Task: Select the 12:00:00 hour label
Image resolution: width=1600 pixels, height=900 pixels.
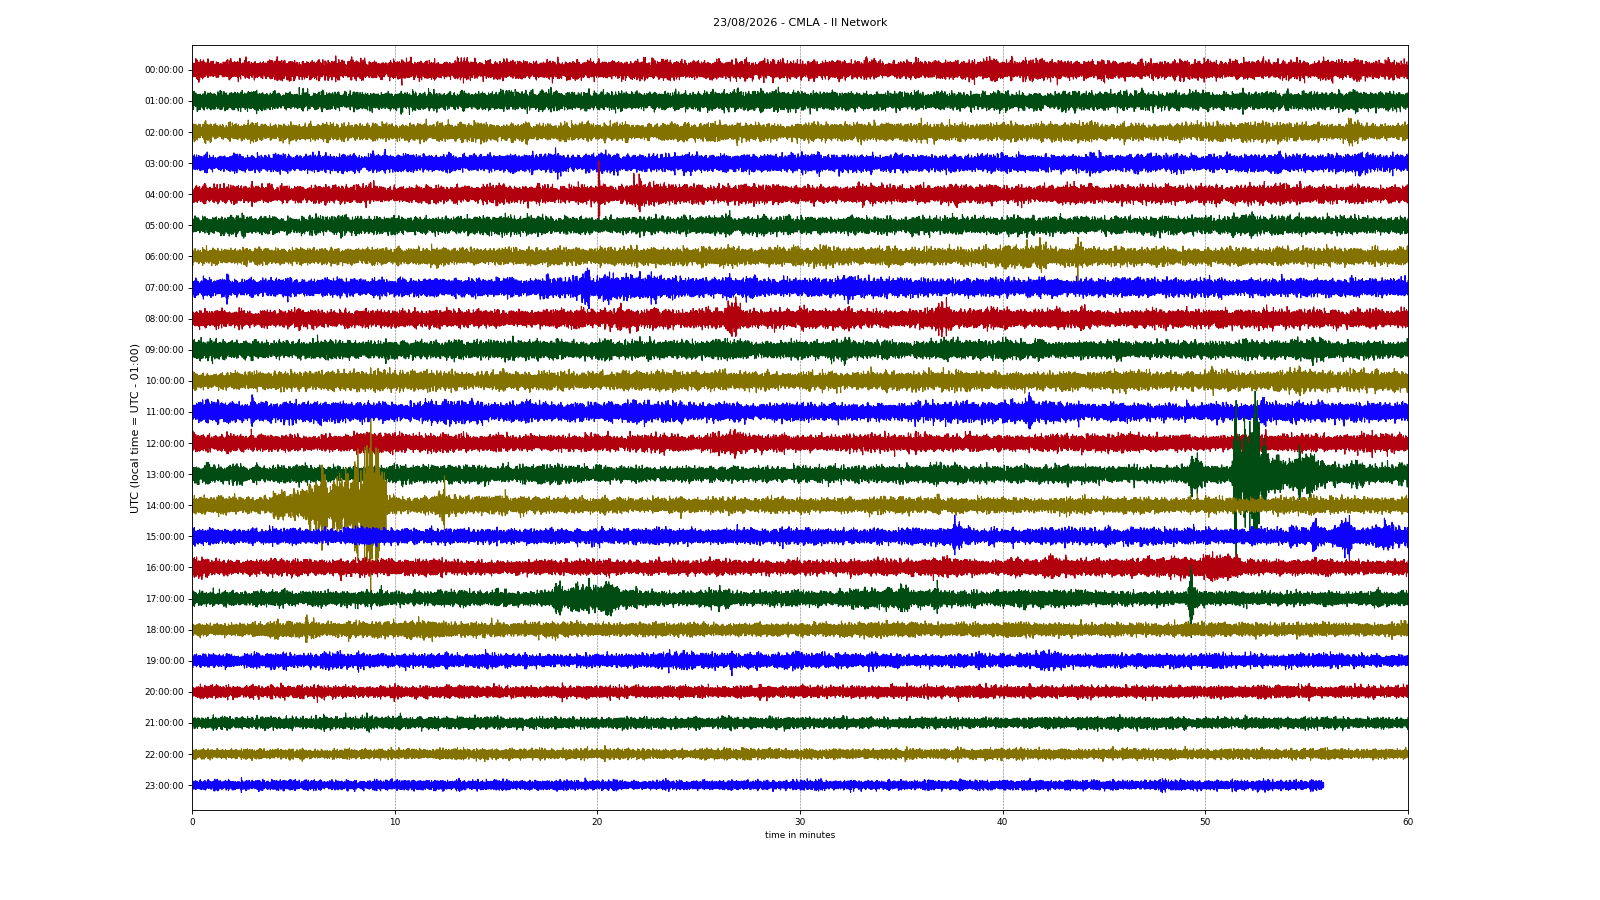Action: pyautogui.click(x=164, y=444)
